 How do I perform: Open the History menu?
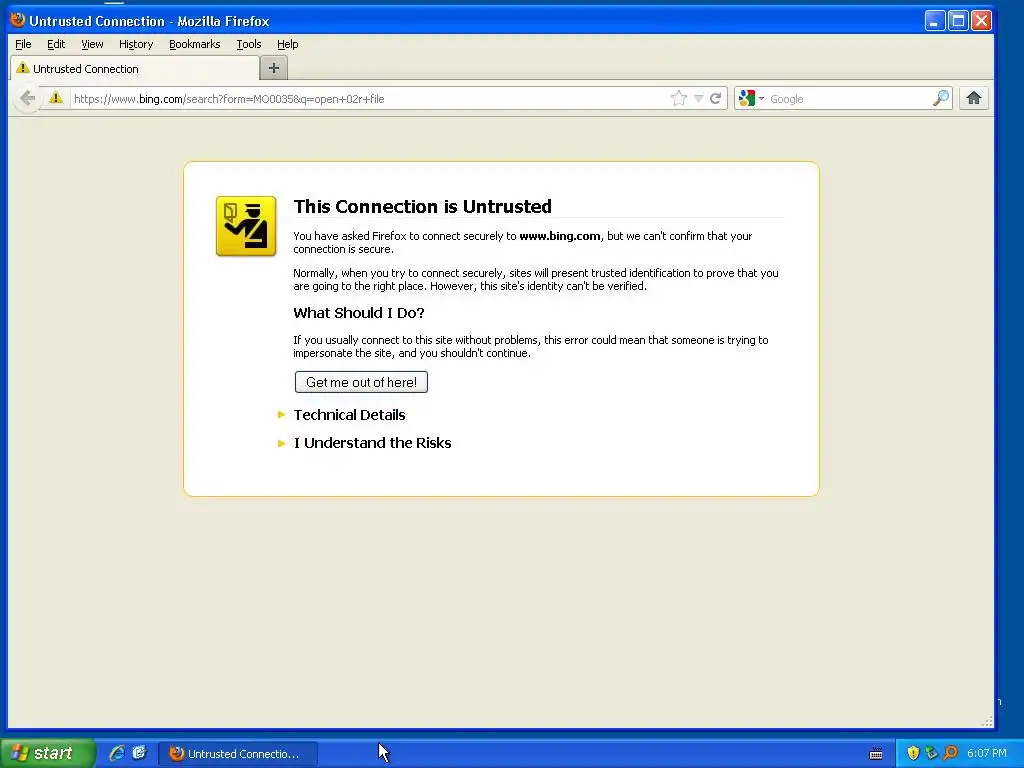coord(136,44)
